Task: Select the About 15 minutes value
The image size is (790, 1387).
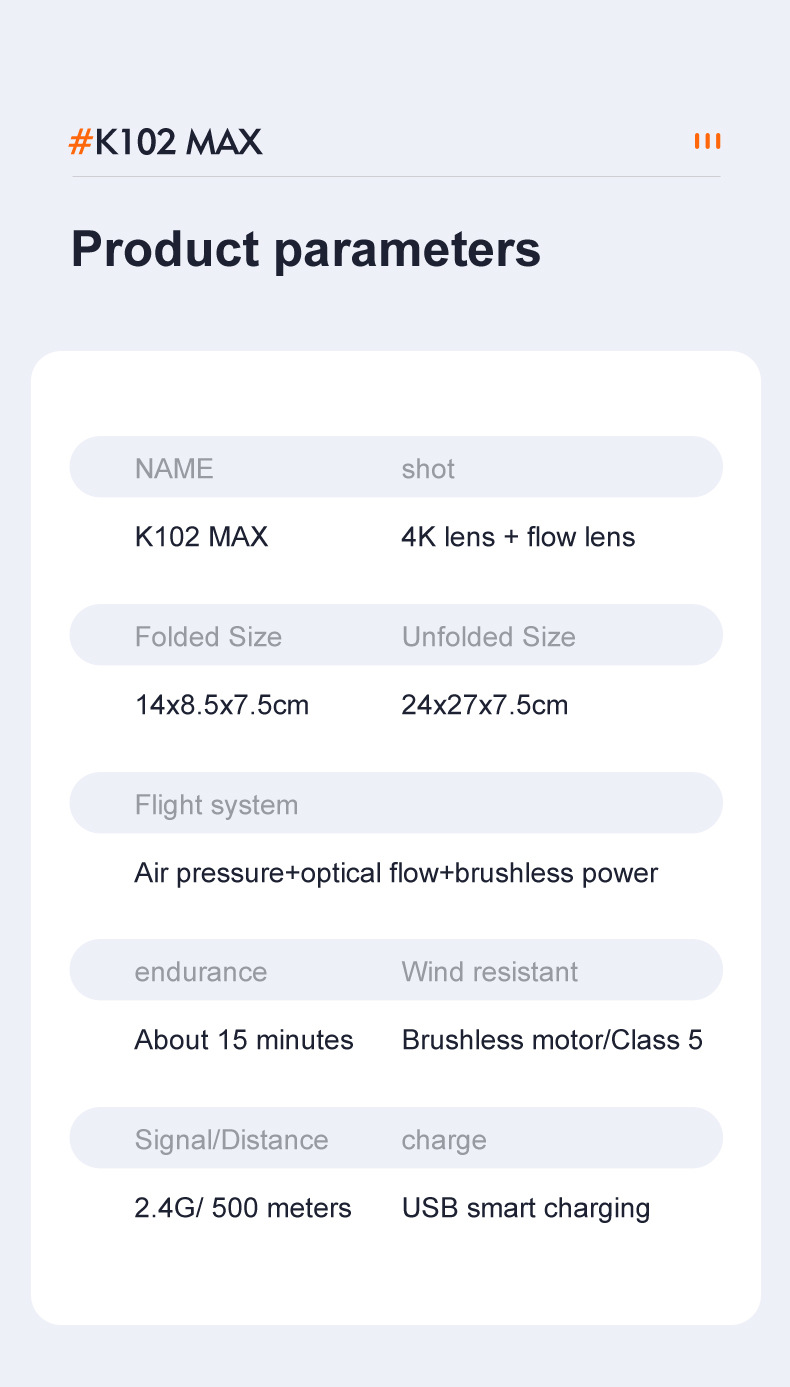Action: [244, 1040]
